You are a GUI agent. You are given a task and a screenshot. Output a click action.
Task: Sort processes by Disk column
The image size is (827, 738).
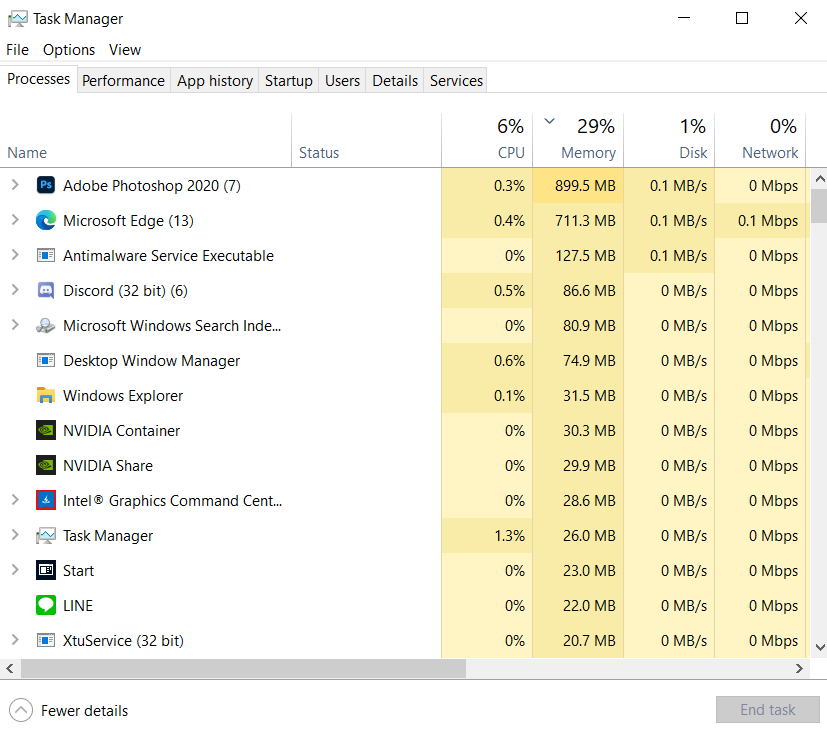click(x=669, y=140)
